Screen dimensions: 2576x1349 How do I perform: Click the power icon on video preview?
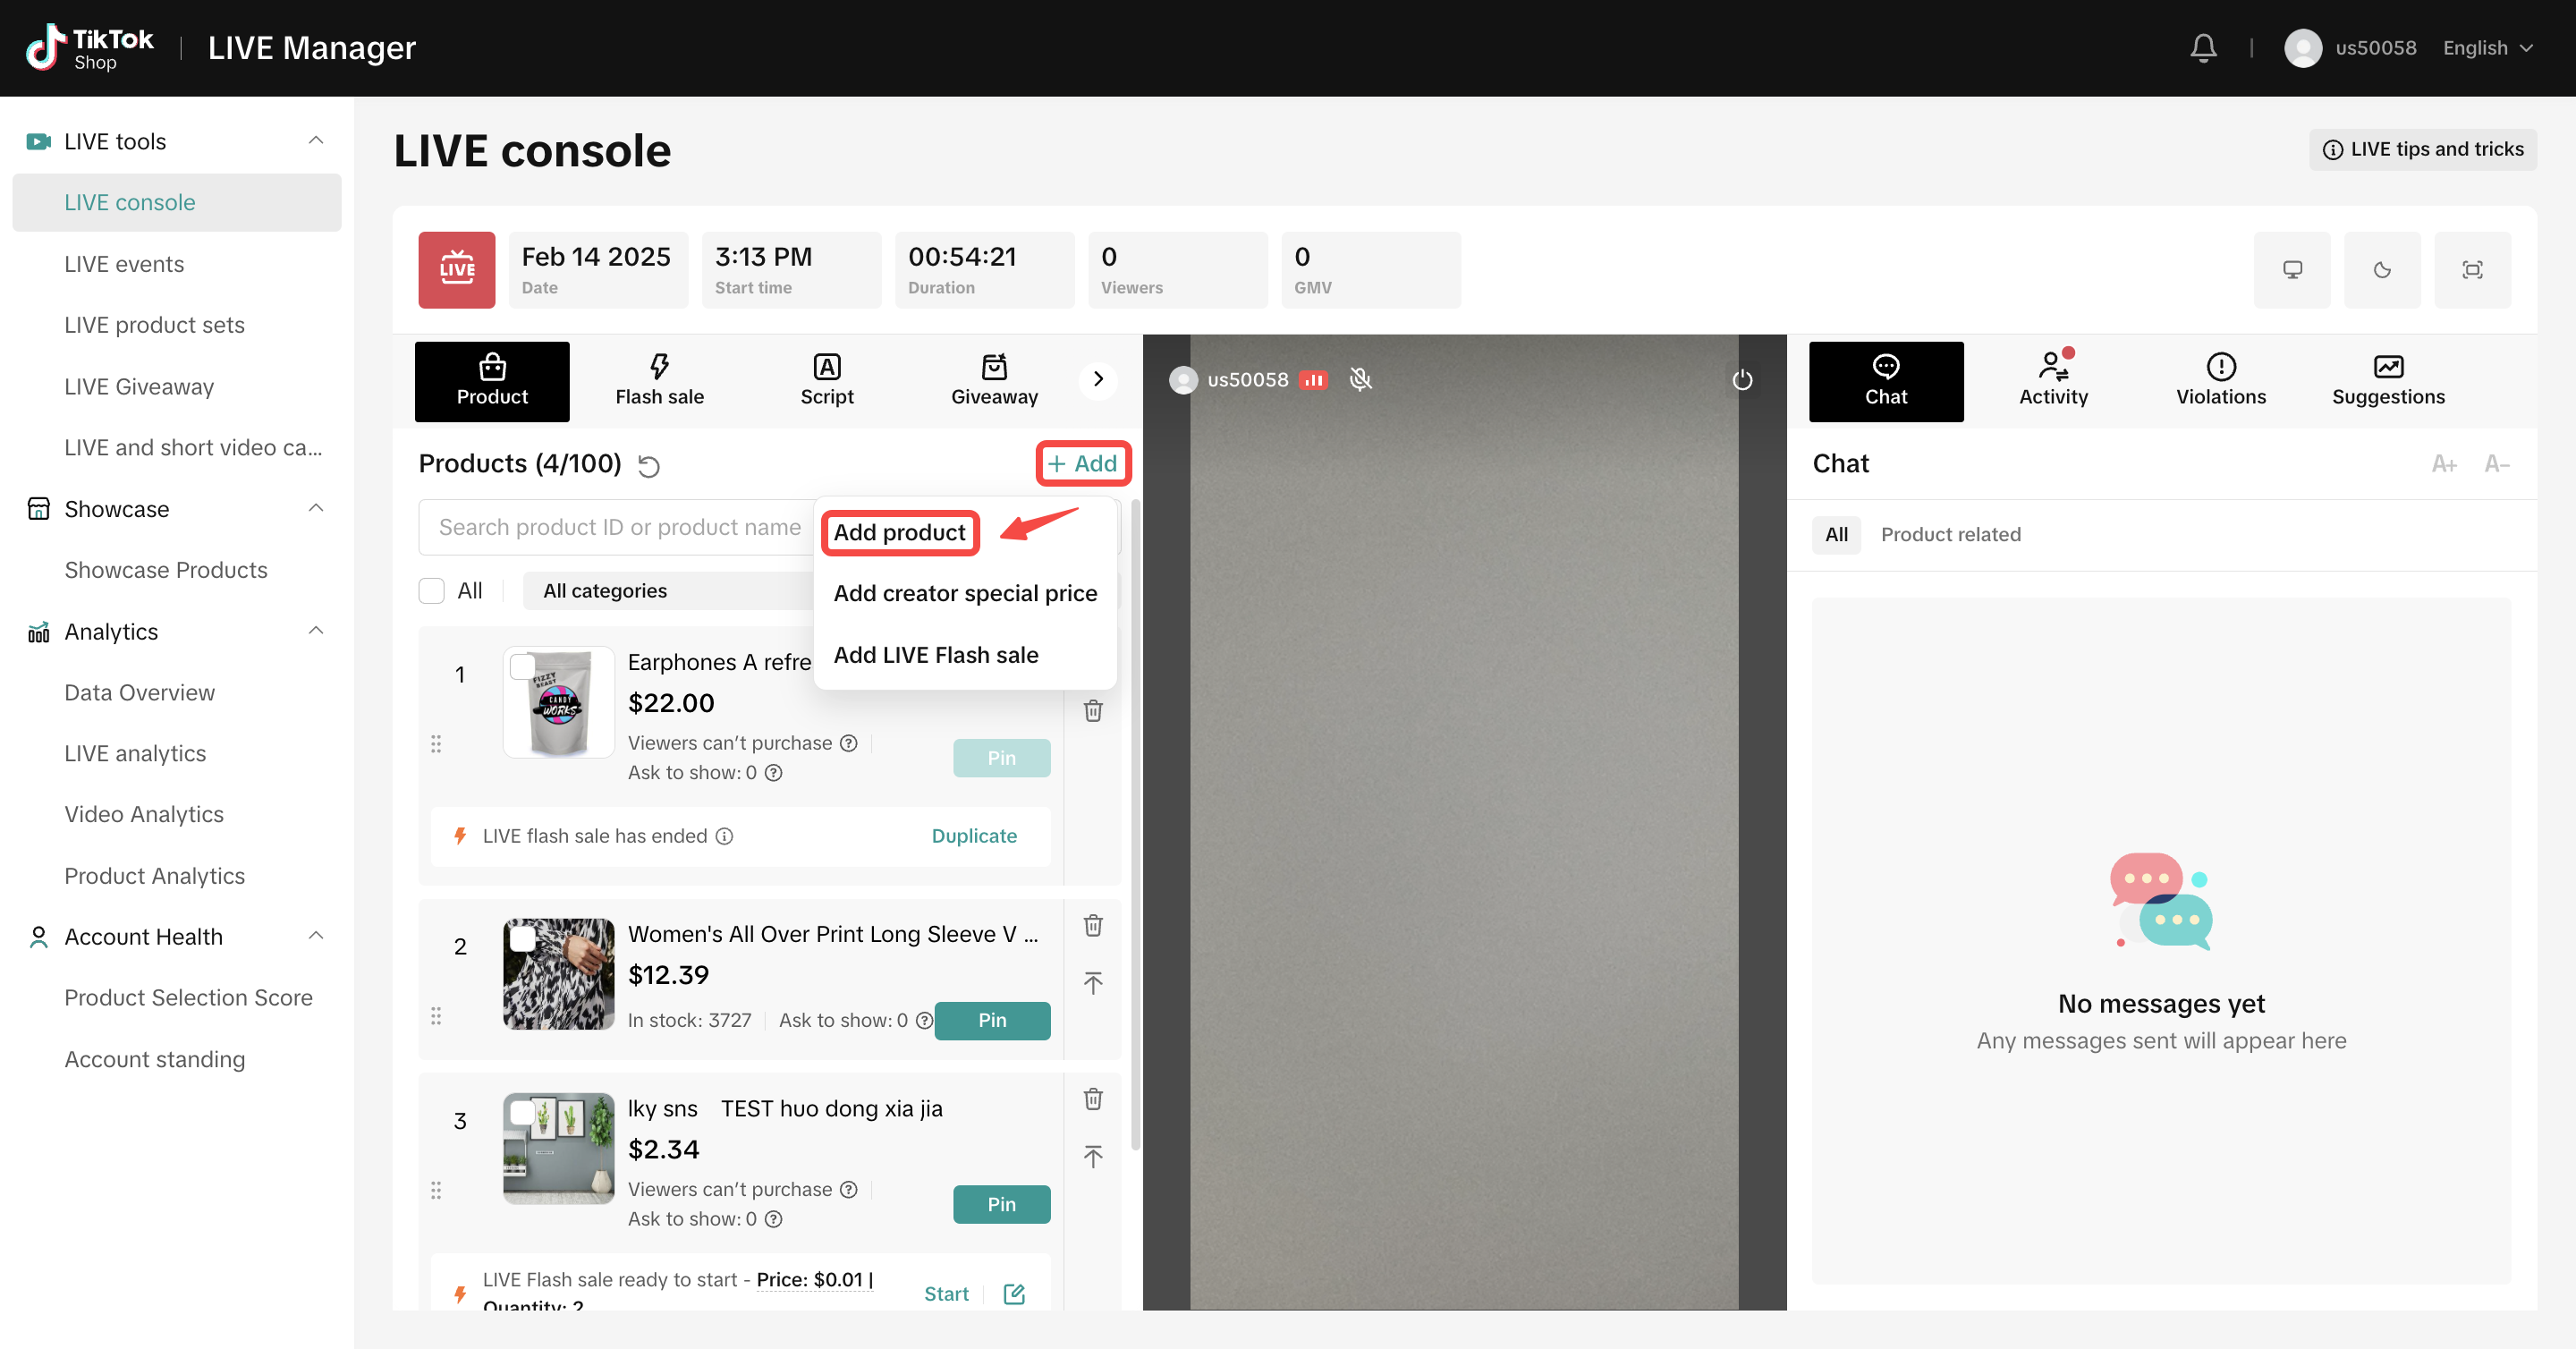[x=1742, y=379]
